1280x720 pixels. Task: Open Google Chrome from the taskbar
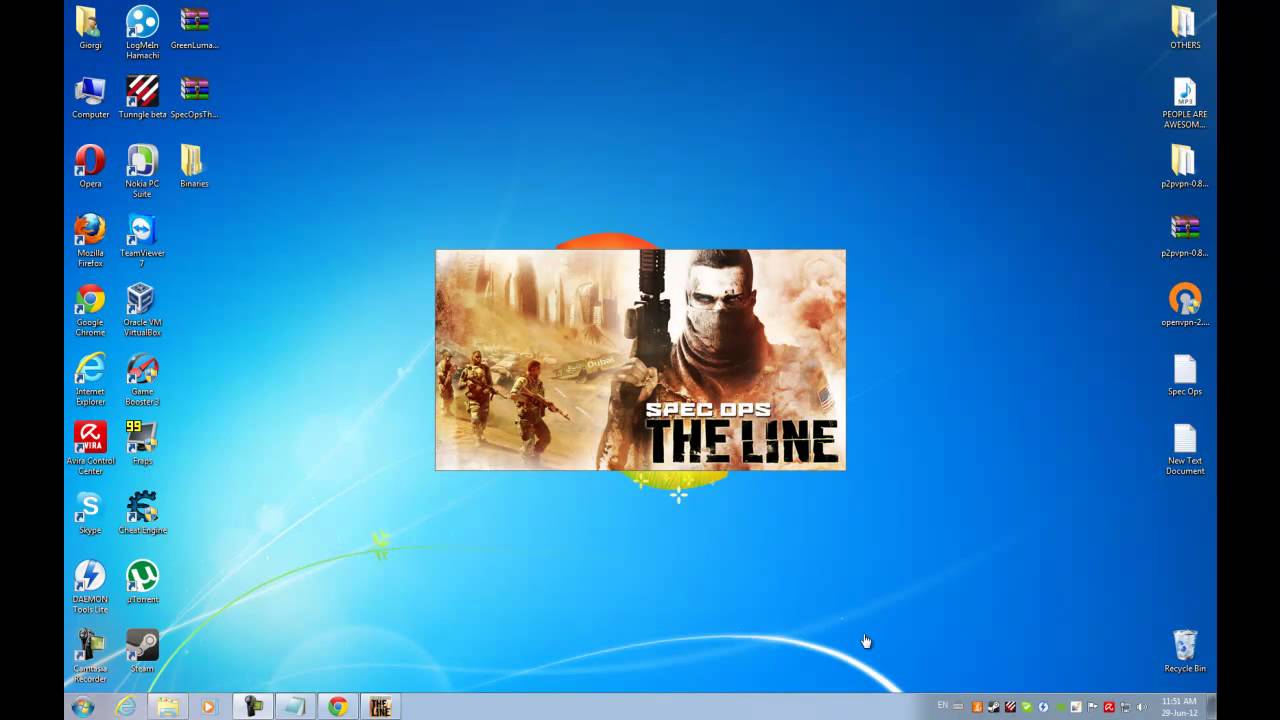337,707
